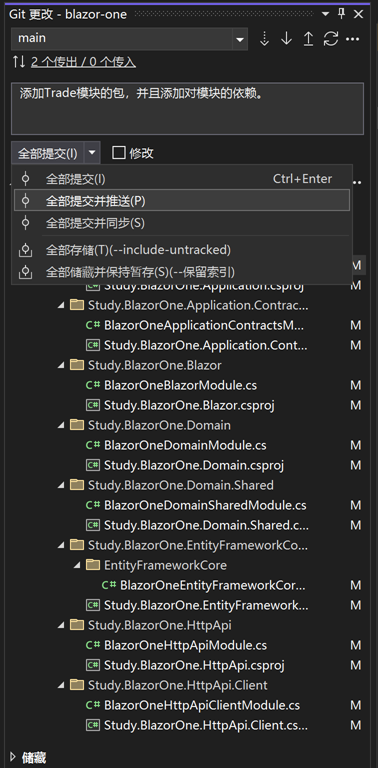Select BlazorOneDomainSharedModule.cs file

point(205,505)
